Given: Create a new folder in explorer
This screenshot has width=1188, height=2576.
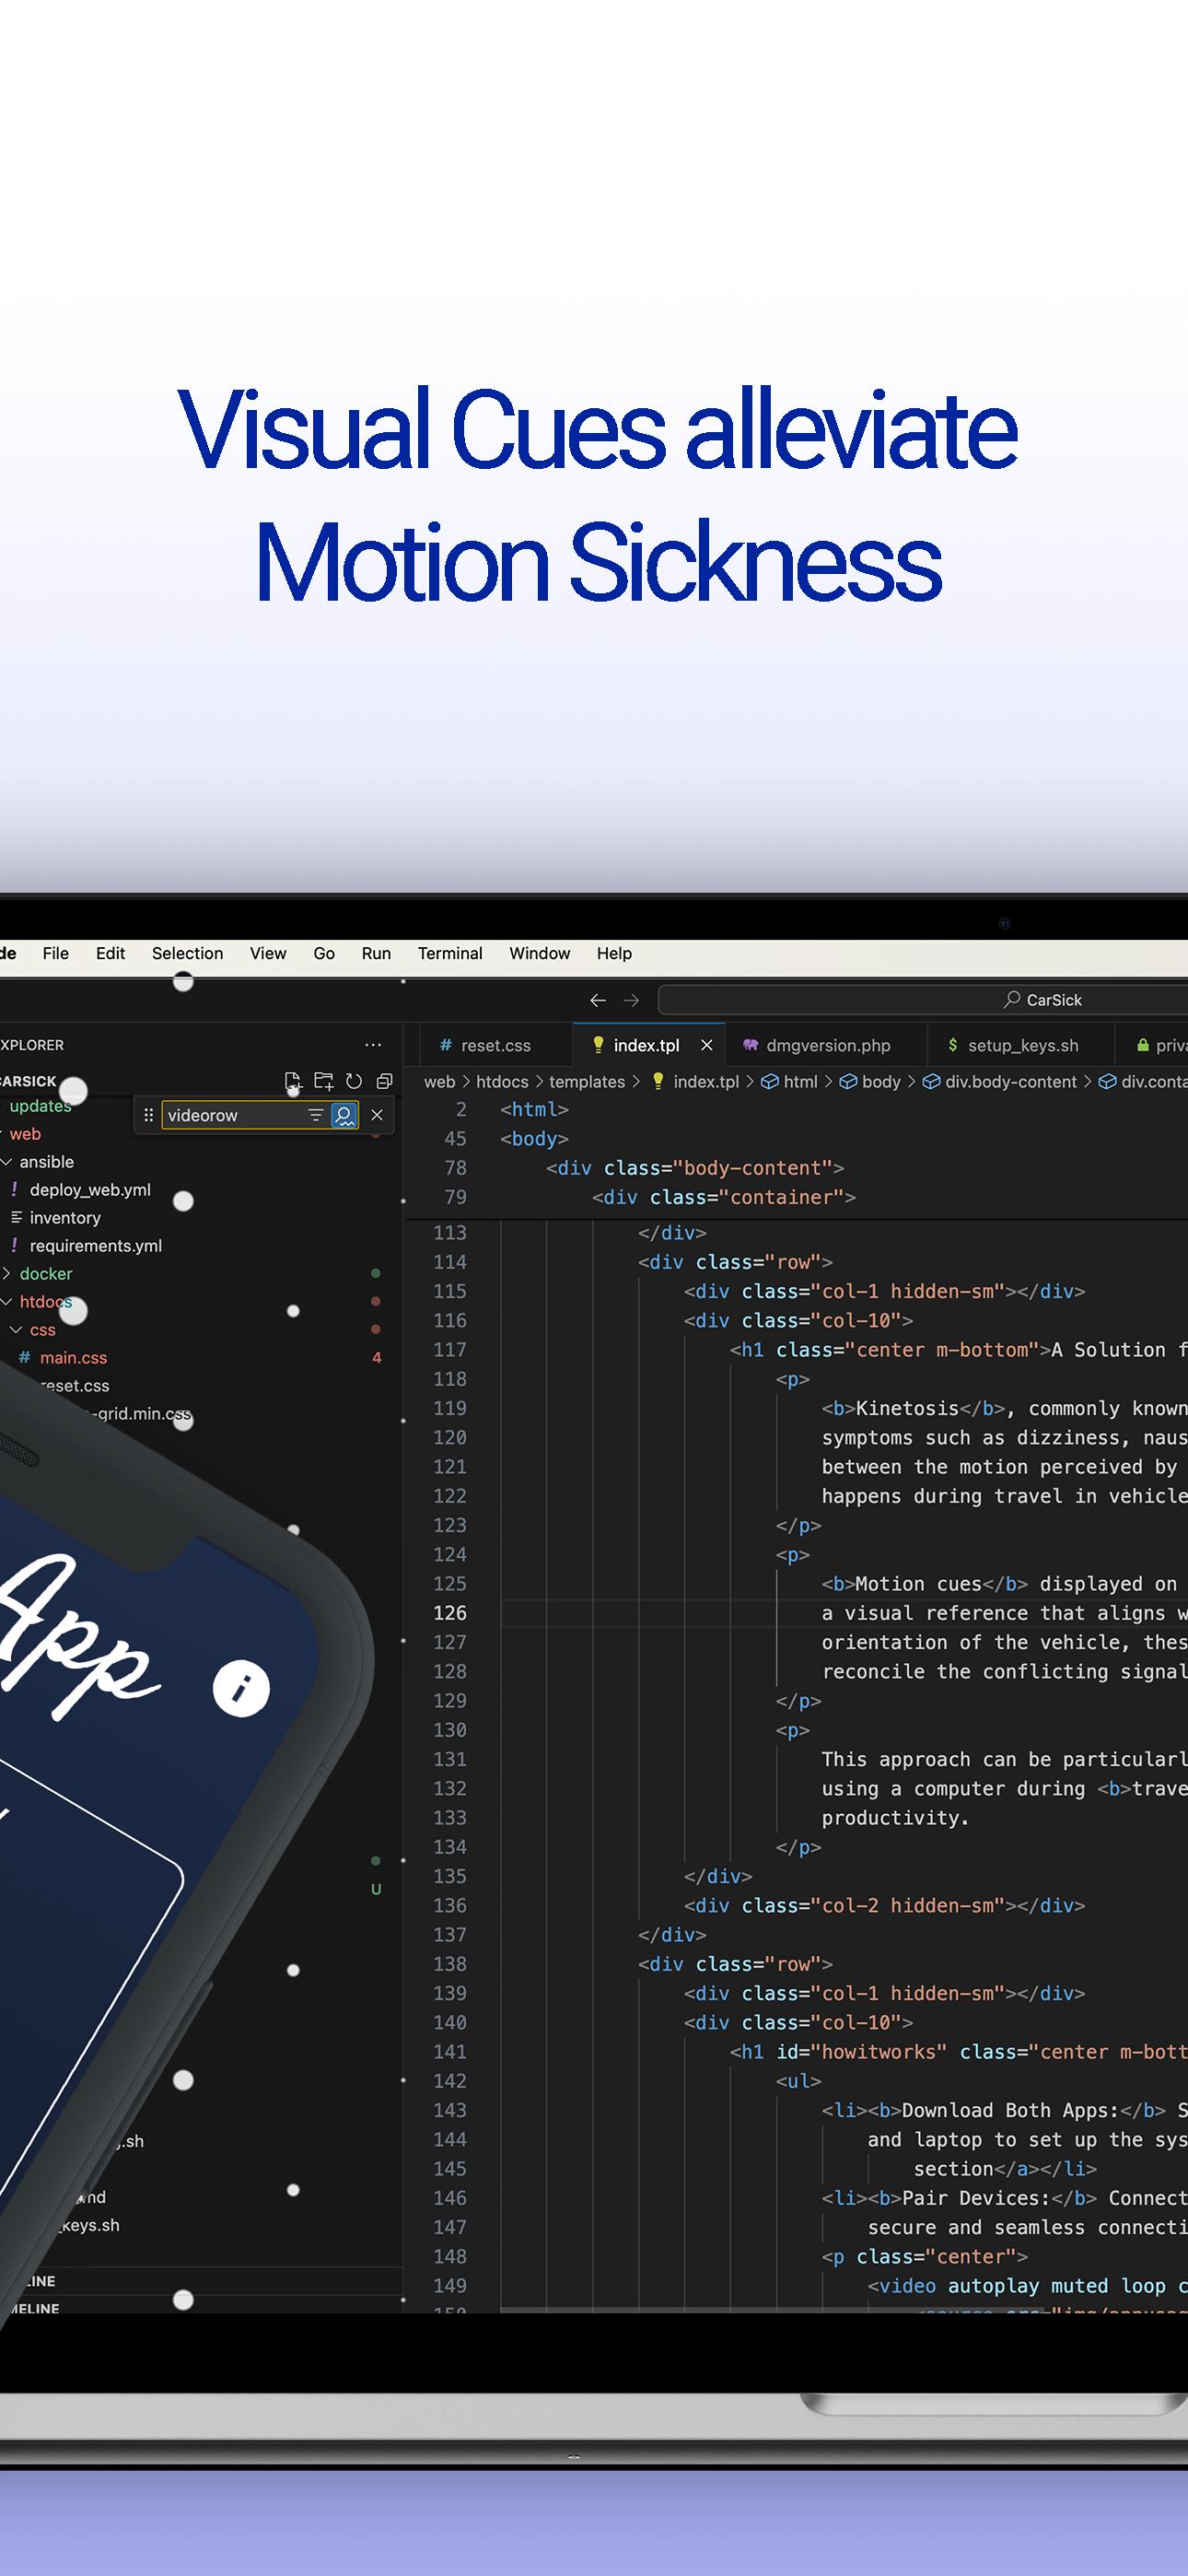Looking at the screenshot, I should [x=323, y=1081].
